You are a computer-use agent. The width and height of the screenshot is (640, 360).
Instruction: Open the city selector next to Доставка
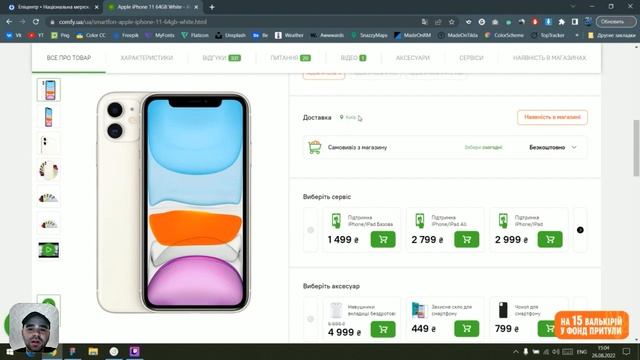(x=348, y=117)
